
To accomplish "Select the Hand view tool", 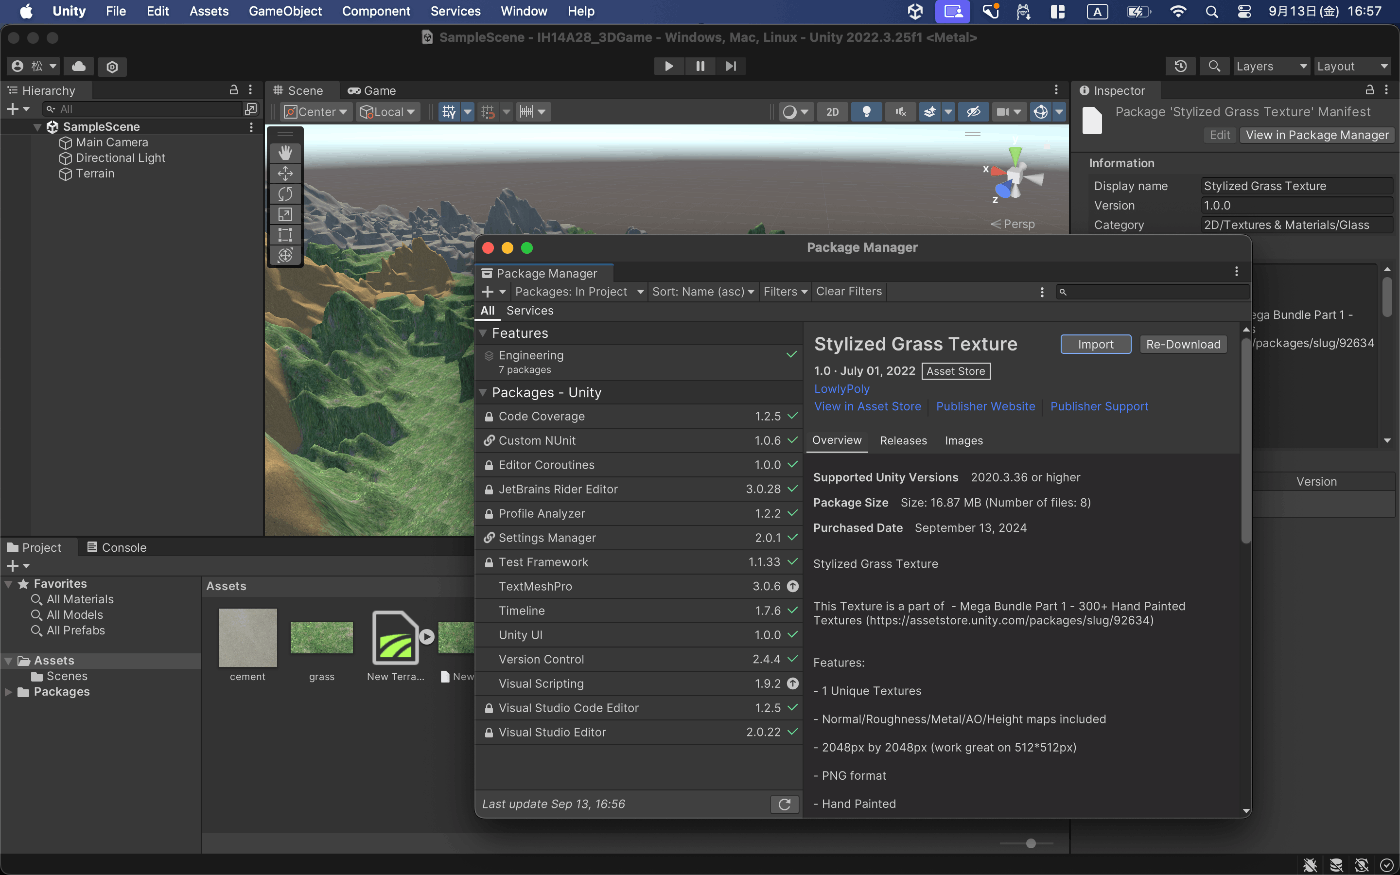I will coord(285,152).
